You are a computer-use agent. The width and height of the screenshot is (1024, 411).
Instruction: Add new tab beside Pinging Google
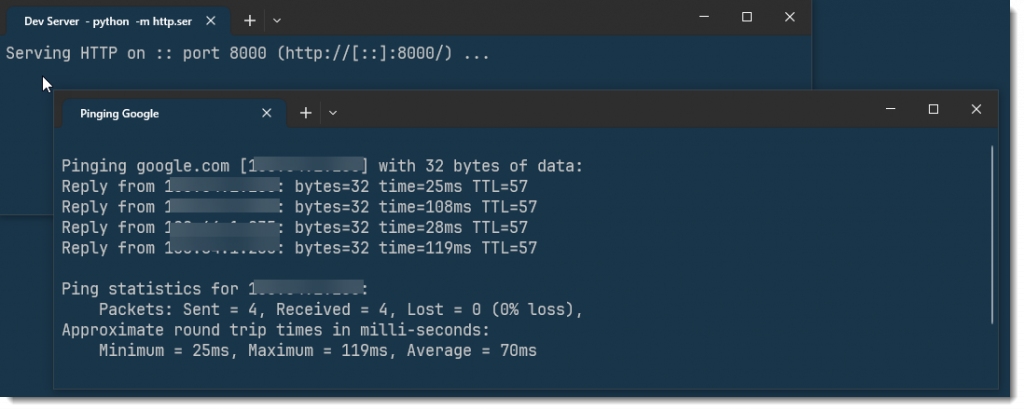coord(305,113)
